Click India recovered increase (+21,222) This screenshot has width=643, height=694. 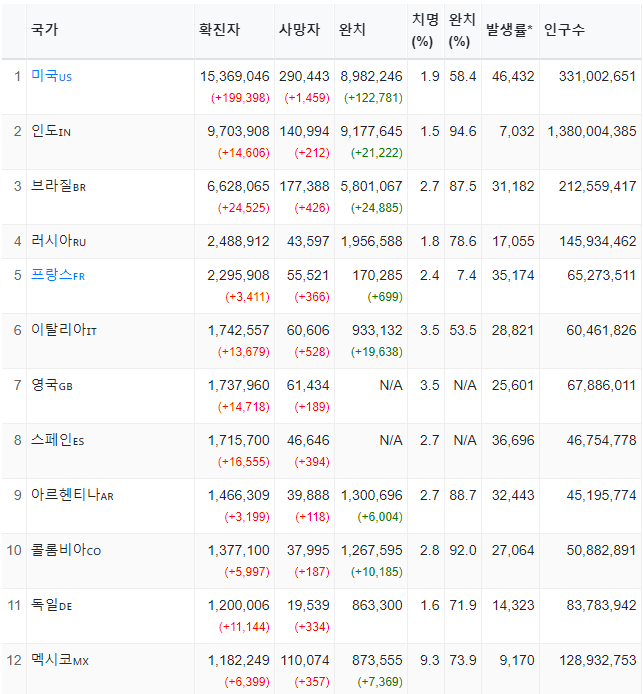coord(377,153)
